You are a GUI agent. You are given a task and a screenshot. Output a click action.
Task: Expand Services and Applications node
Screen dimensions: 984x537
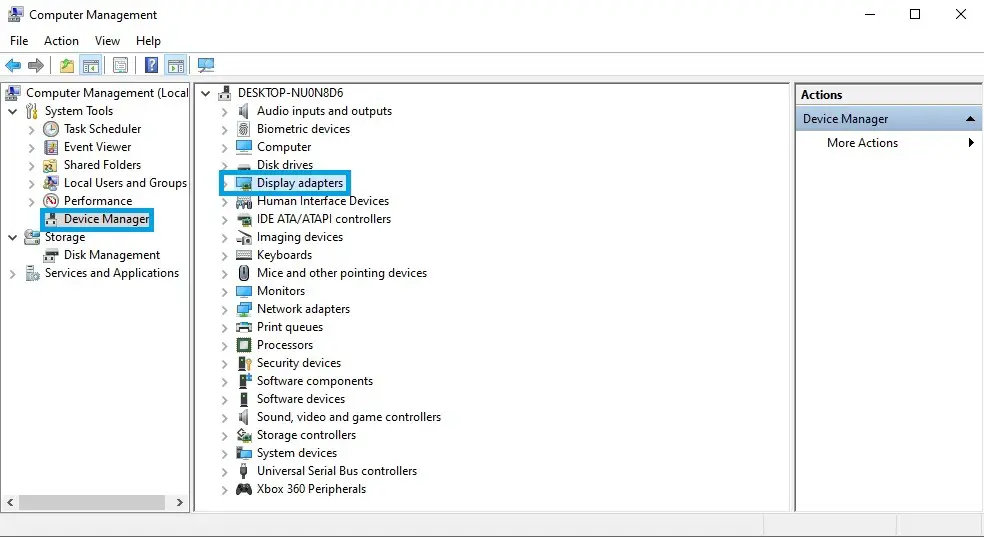tap(12, 274)
